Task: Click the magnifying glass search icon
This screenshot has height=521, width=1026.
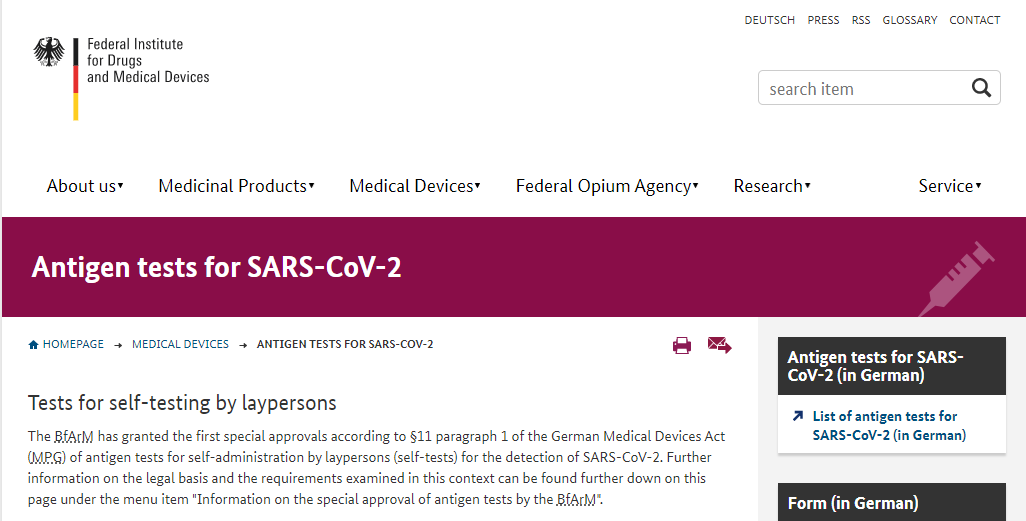Action: (981, 88)
